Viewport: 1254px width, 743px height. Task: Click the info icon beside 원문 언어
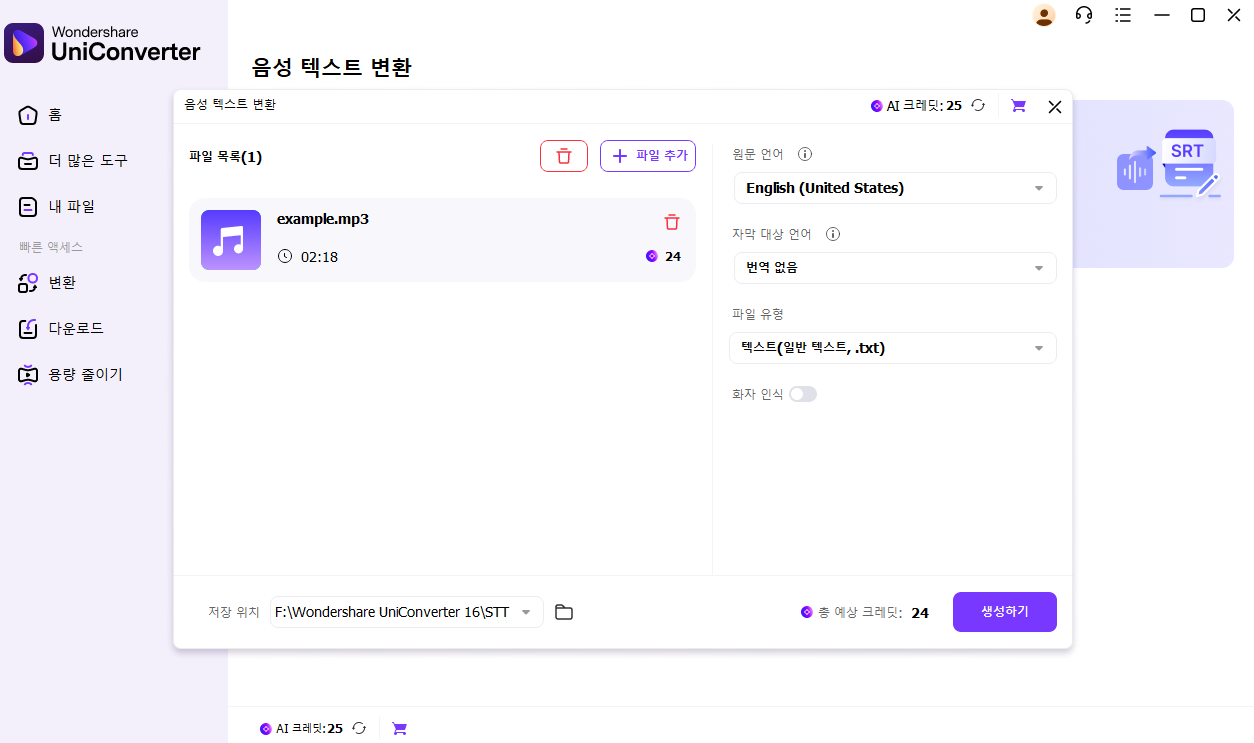805,155
